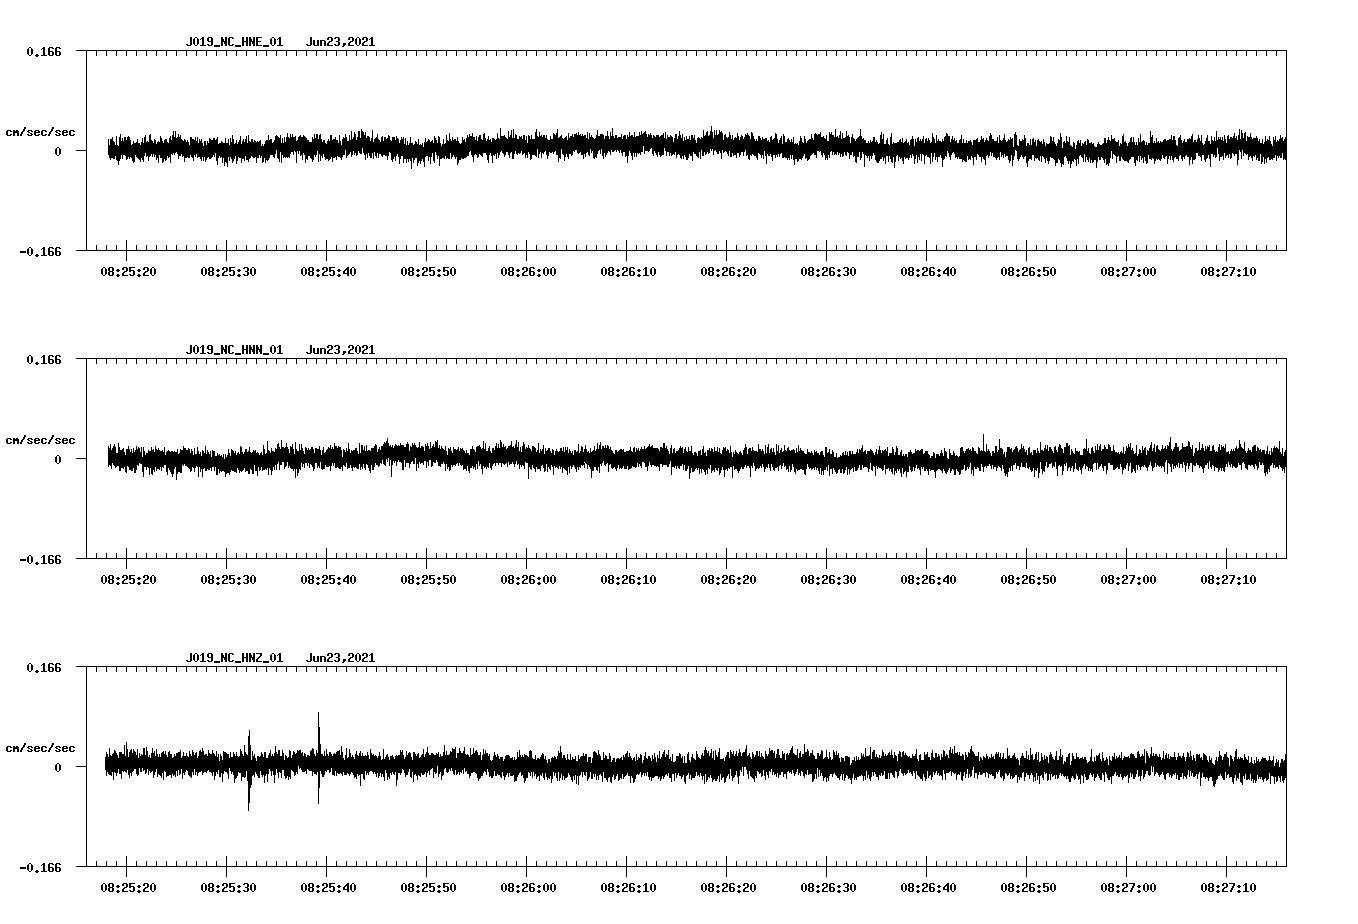Pick 08:27:00 time label on the HNN axis
Screen dimensions: 1358x924
click(1127, 580)
